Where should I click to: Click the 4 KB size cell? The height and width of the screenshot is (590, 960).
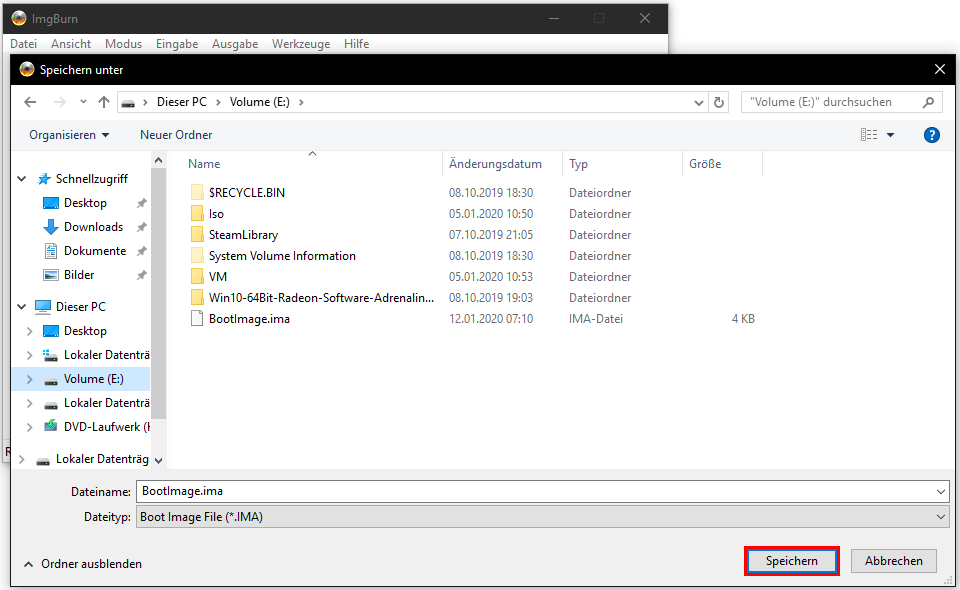click(x=743, y=319)
